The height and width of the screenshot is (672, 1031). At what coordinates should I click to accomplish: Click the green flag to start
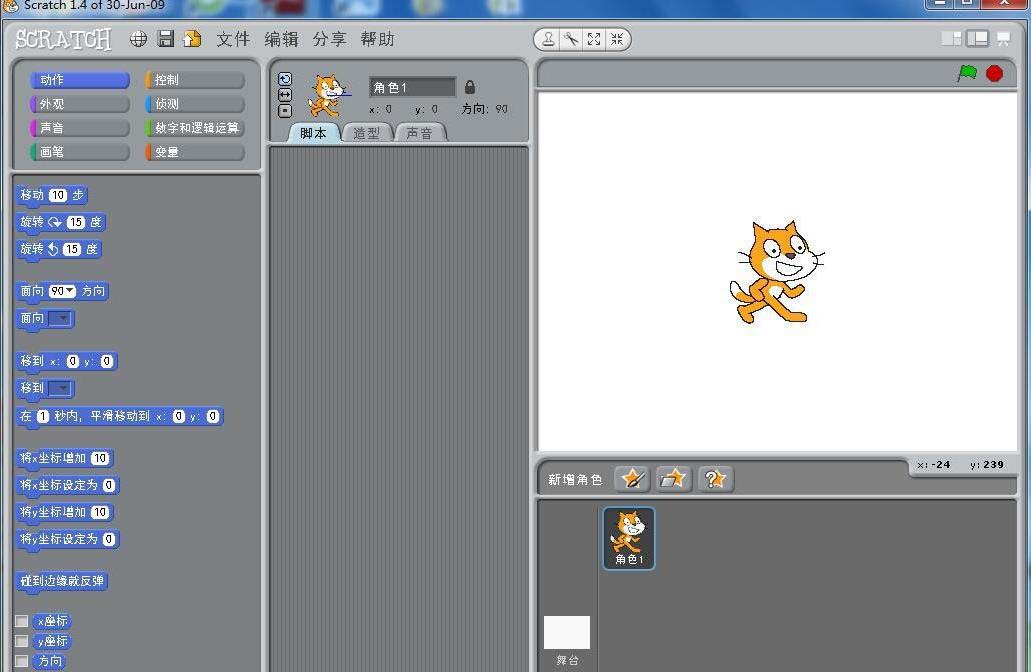967,73
